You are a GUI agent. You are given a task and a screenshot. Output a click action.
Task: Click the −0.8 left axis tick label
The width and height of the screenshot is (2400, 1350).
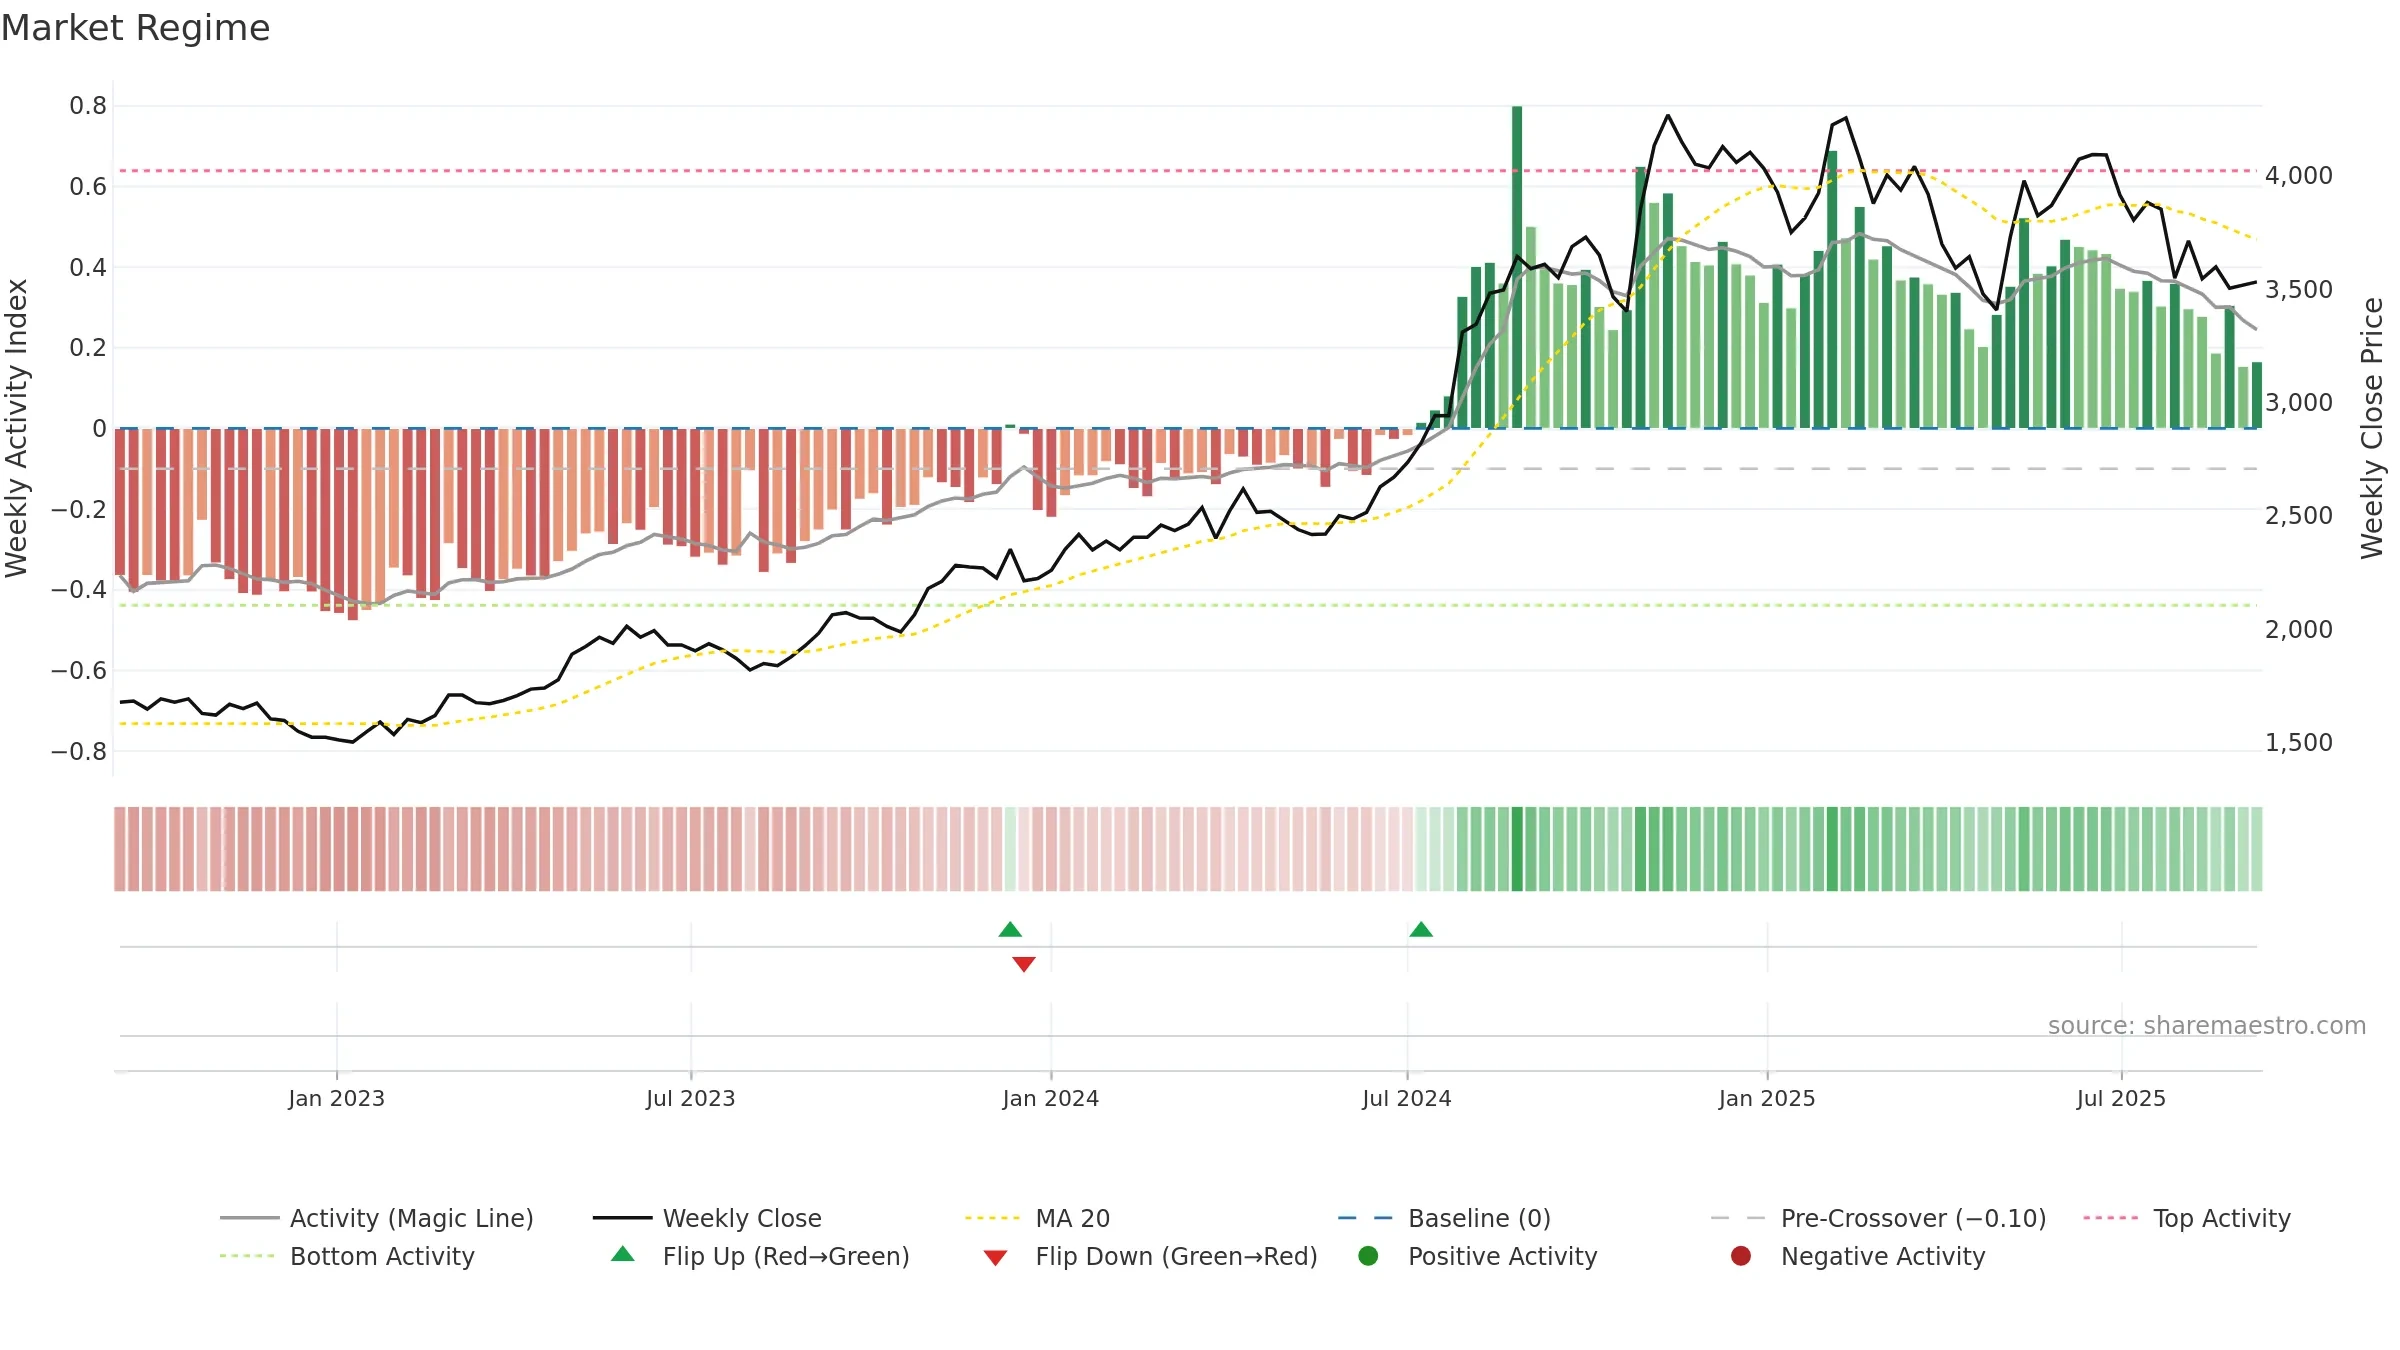coord(79,751)
